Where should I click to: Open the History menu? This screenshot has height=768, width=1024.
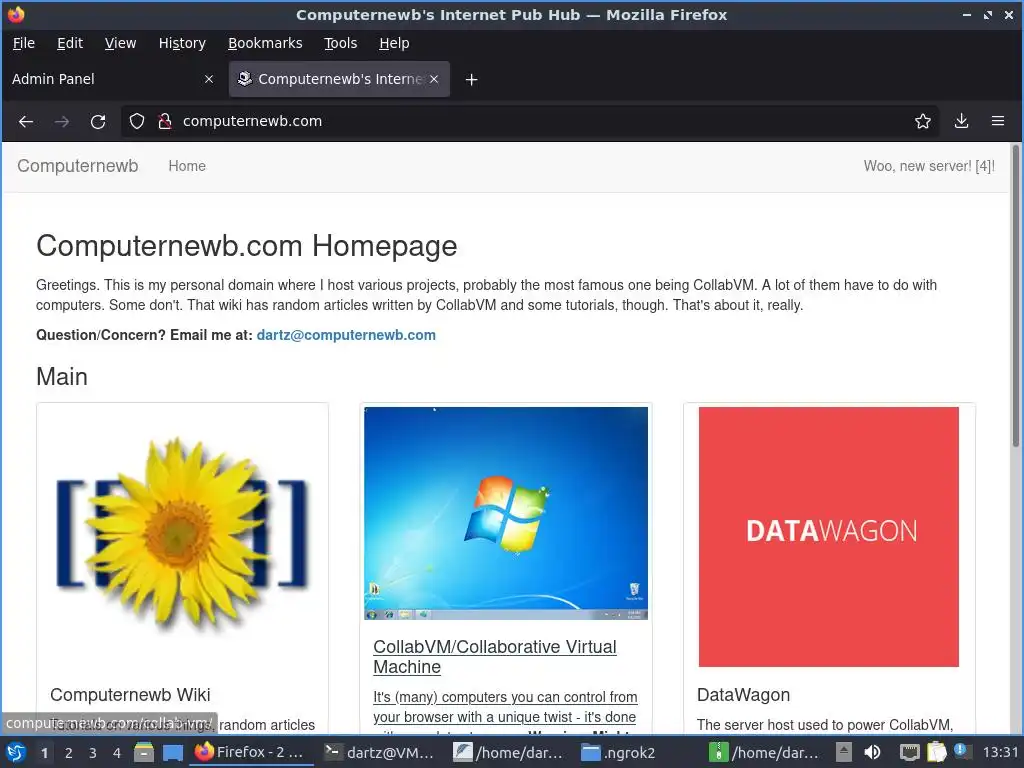click(x=182, y=43)
